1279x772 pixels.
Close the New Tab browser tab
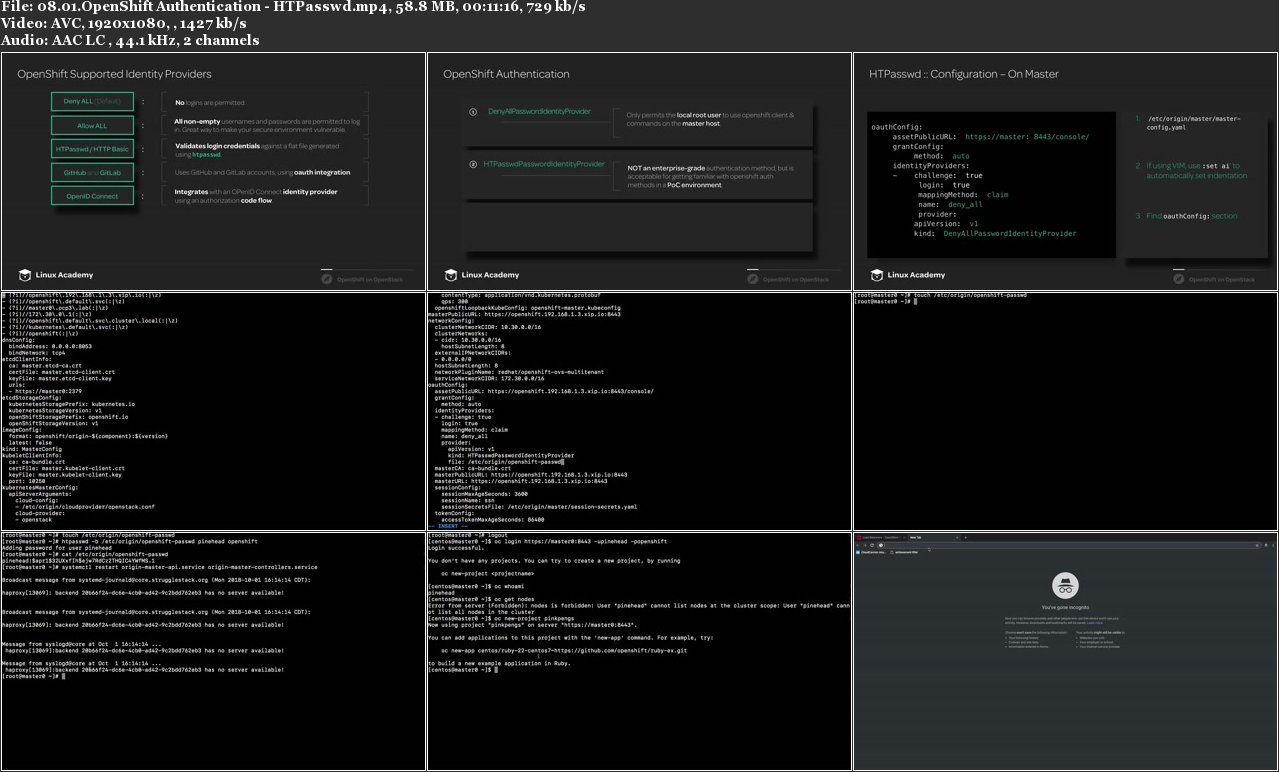click(x=957, y=537)
